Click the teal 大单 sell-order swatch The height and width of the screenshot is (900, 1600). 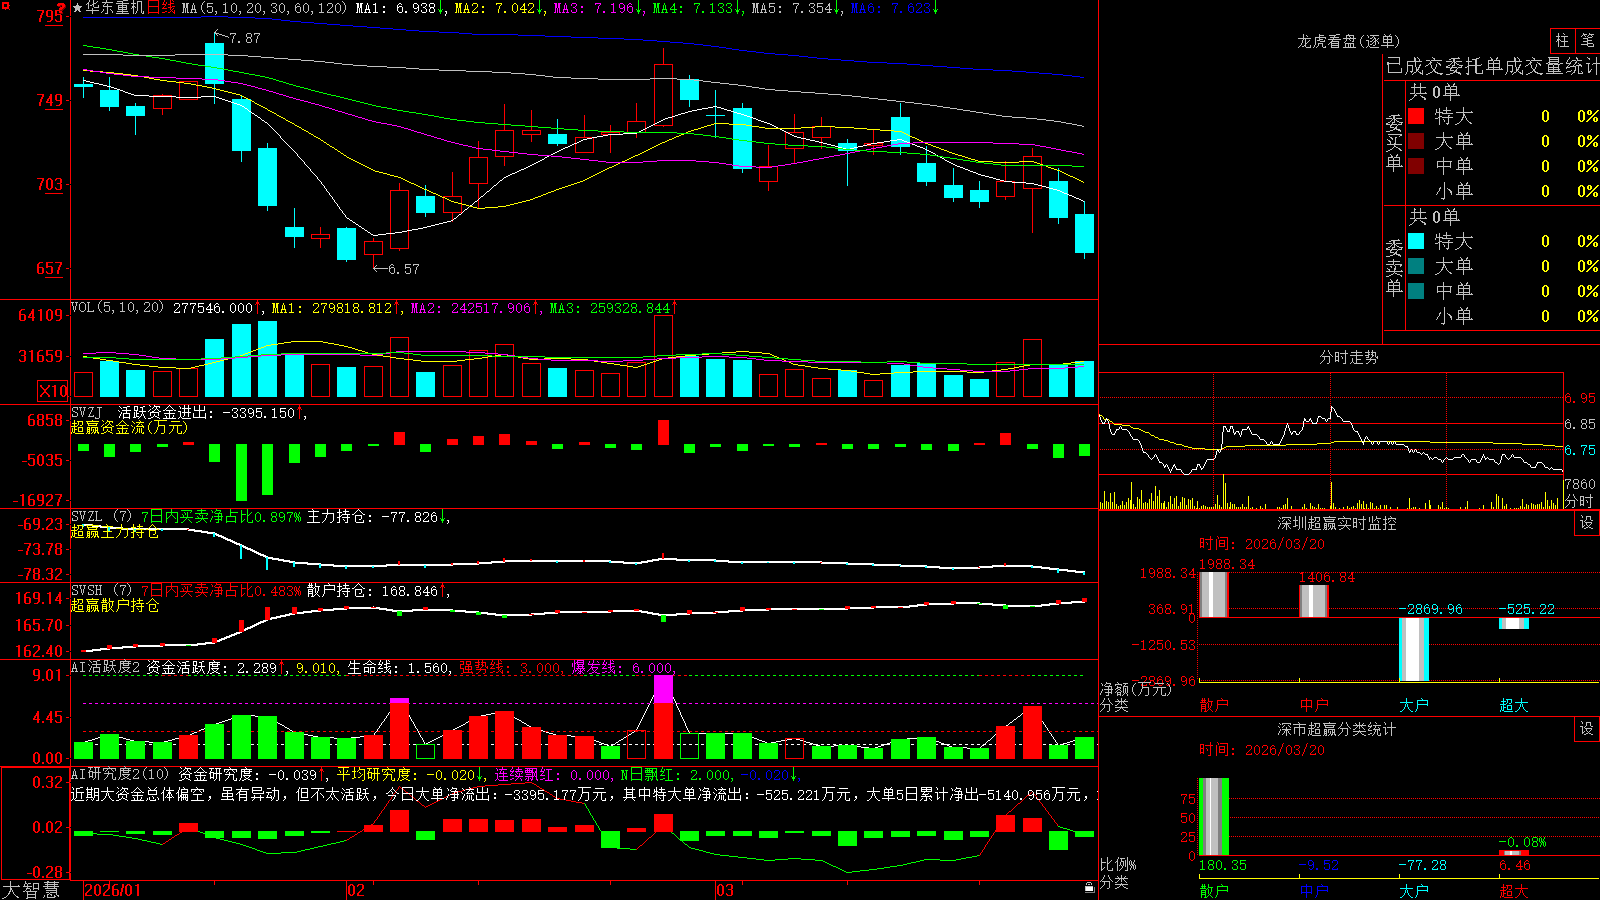(1416, 266)
